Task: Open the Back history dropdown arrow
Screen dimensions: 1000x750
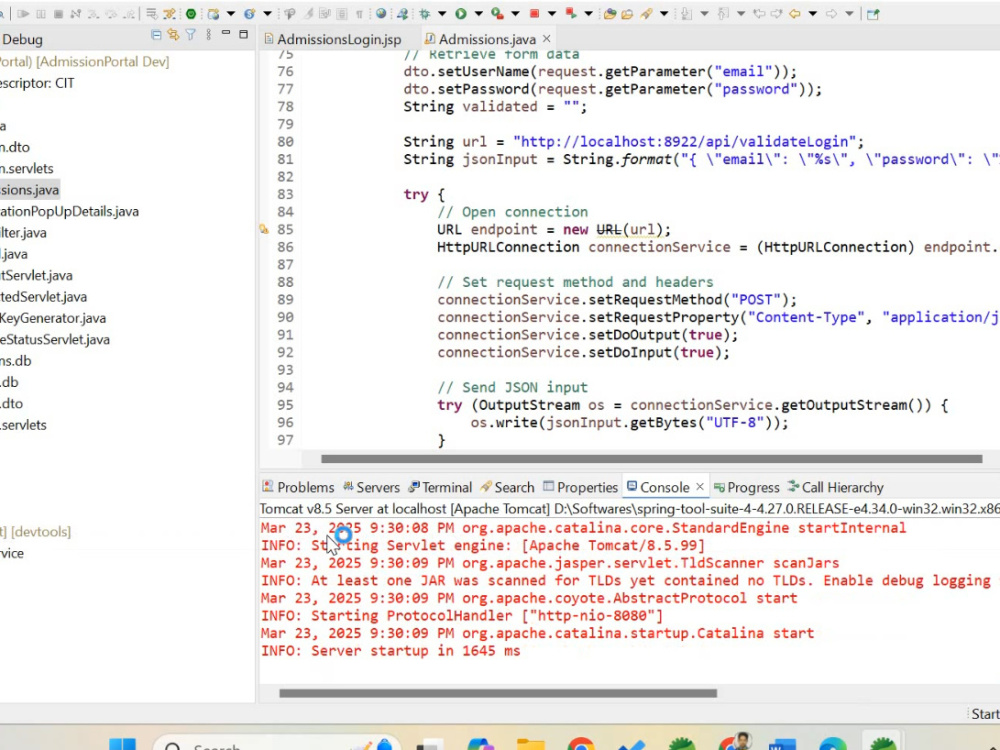Action: coord(812,13)
